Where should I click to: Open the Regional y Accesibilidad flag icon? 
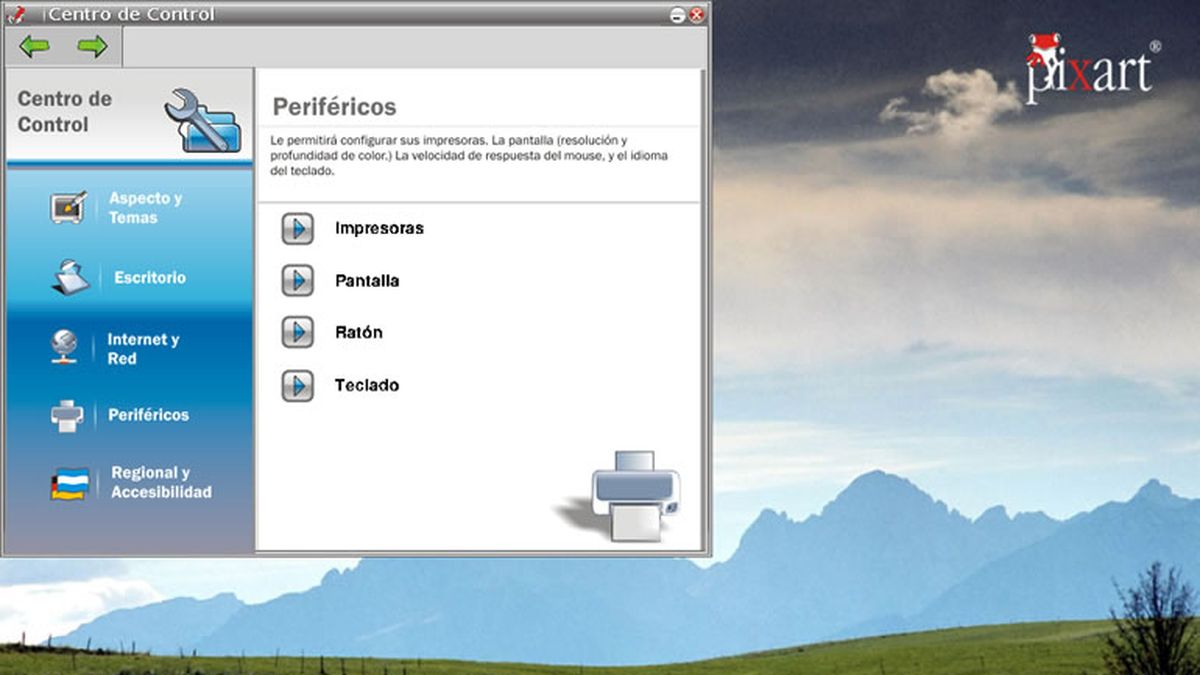70,483
